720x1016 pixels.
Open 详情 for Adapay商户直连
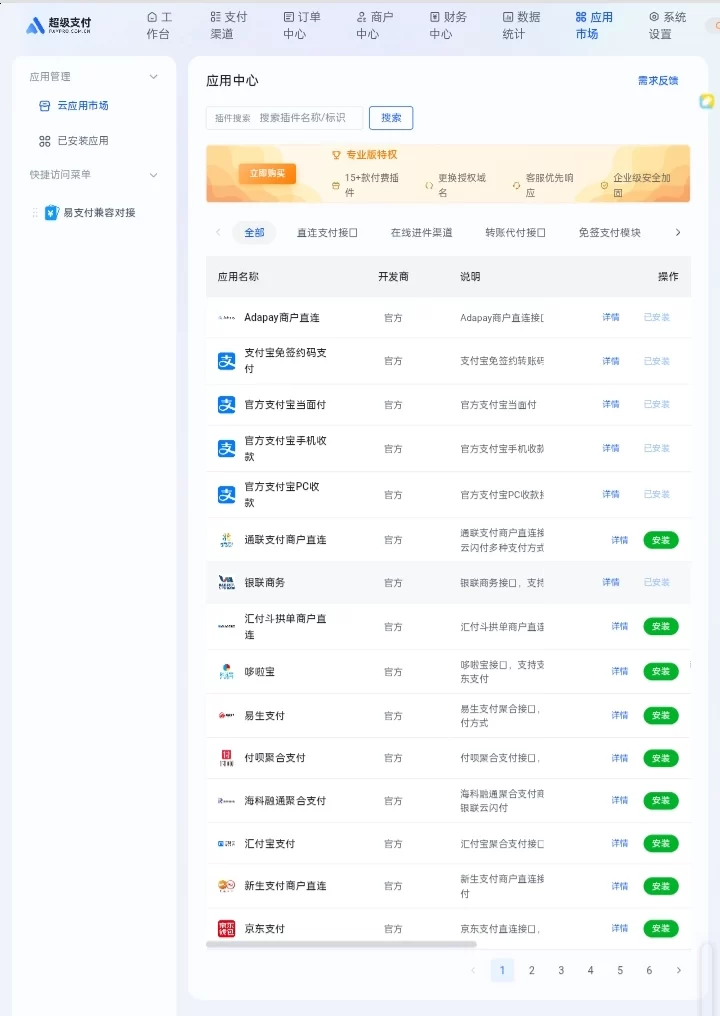point(610,318)
